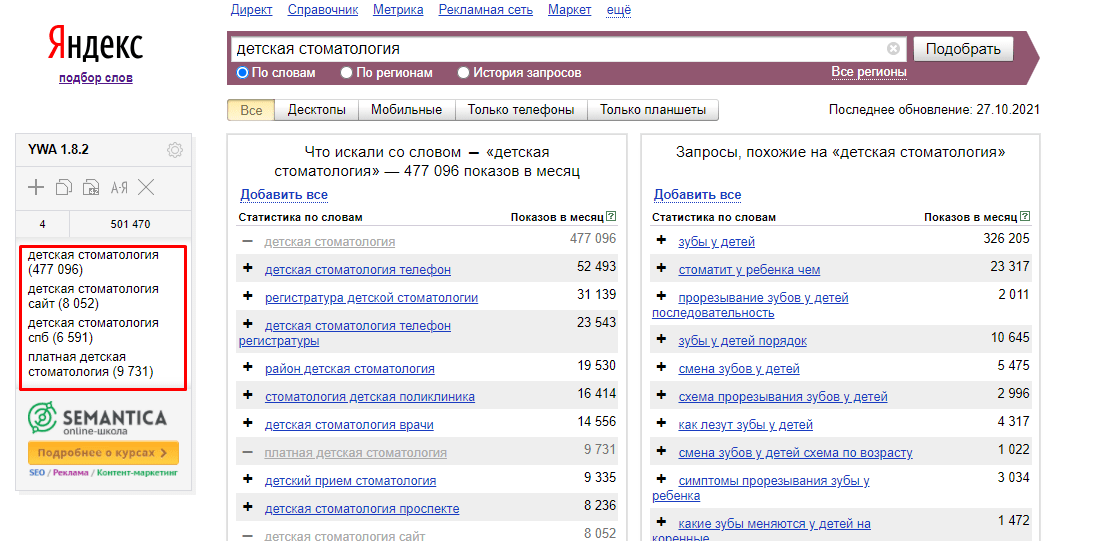Click the 'Подобрать' button

(x=963, y=49)
